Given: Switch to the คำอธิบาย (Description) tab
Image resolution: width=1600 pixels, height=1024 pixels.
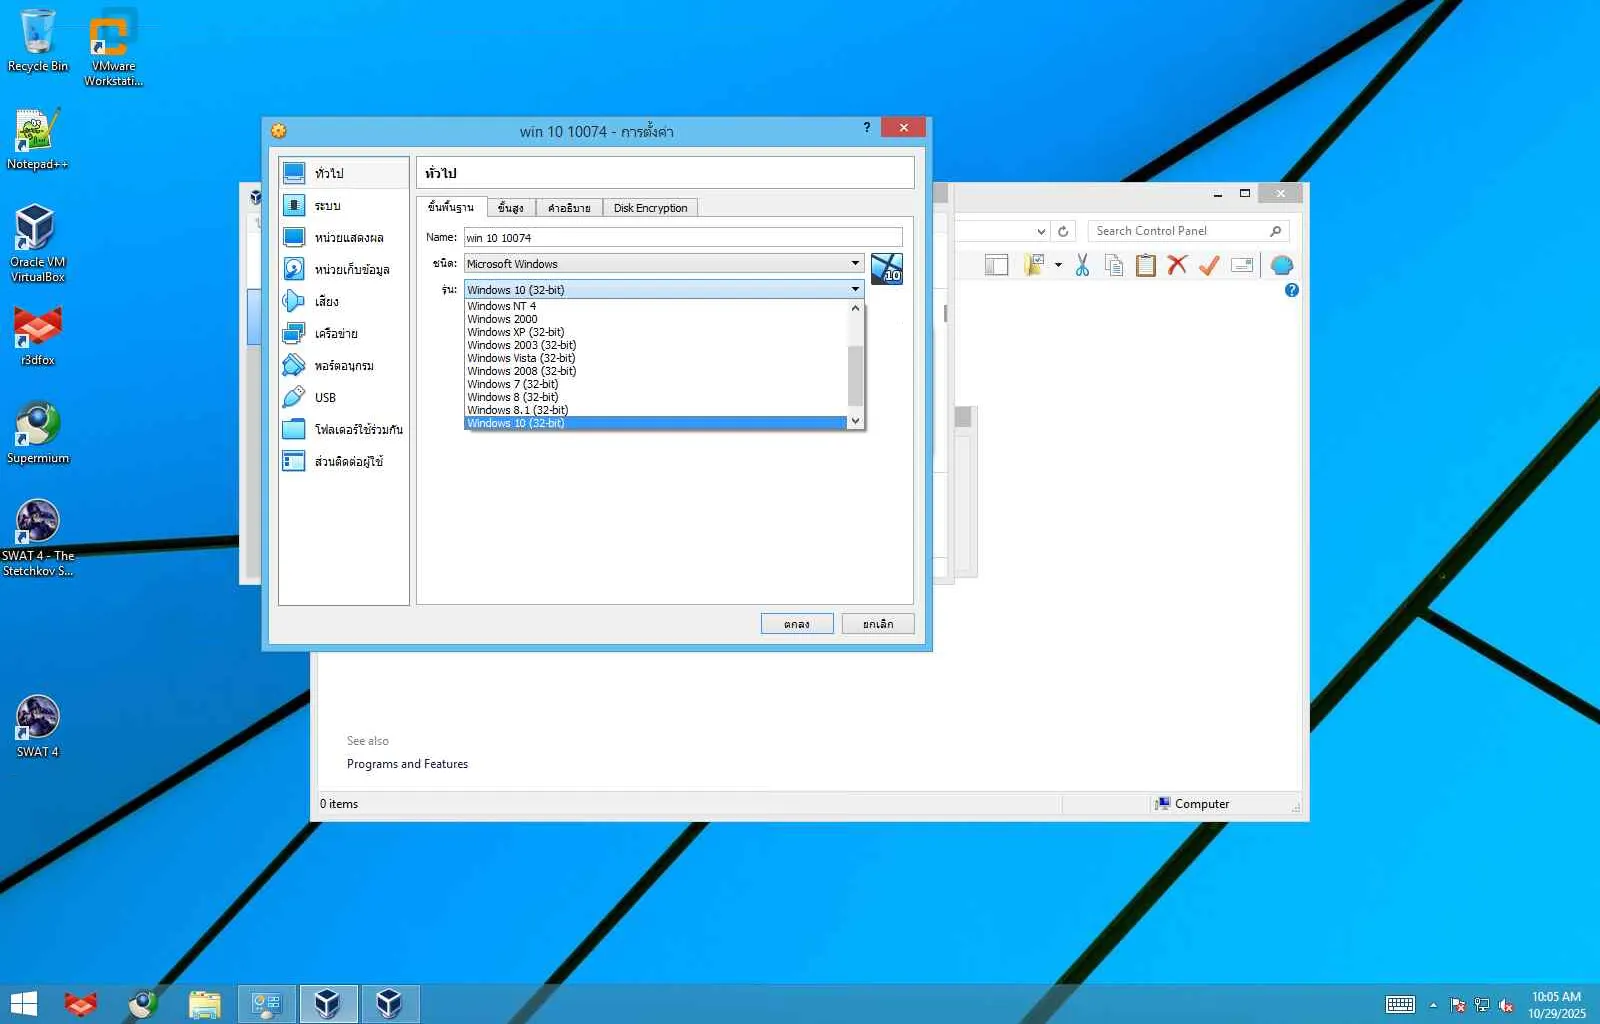Looking at the screenshot, I should 569,208.
